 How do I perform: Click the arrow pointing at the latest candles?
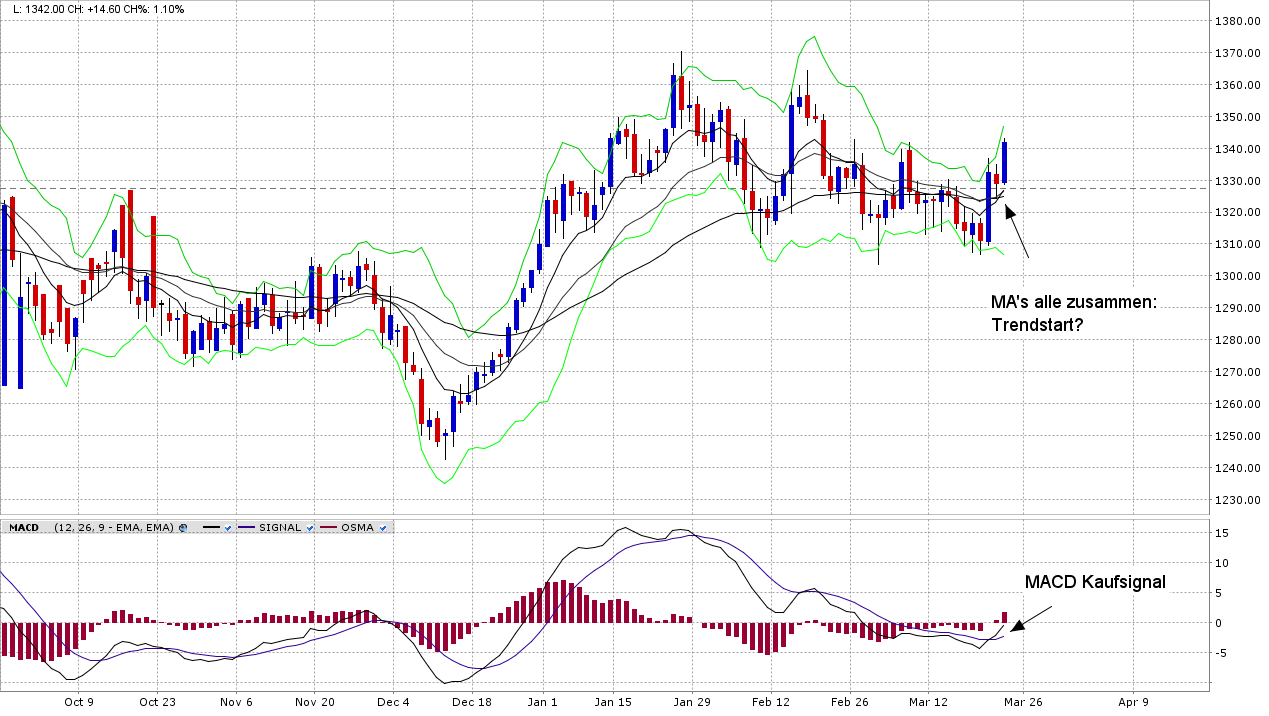point(1017,231)
